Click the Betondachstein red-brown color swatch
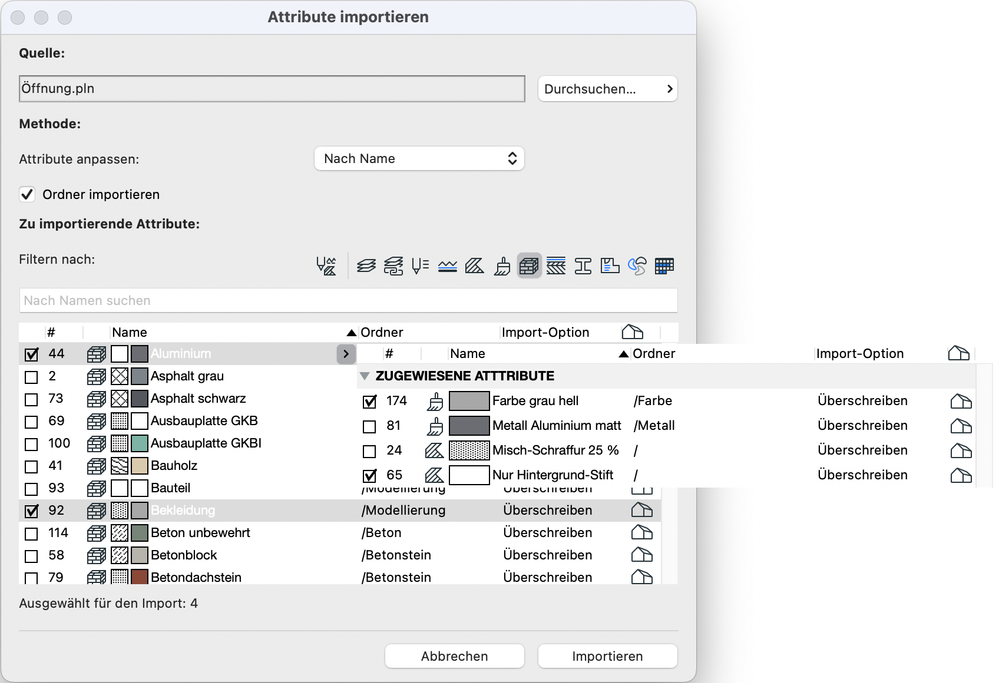The height and width of the screenshot is (683, 999). (139, 577)
